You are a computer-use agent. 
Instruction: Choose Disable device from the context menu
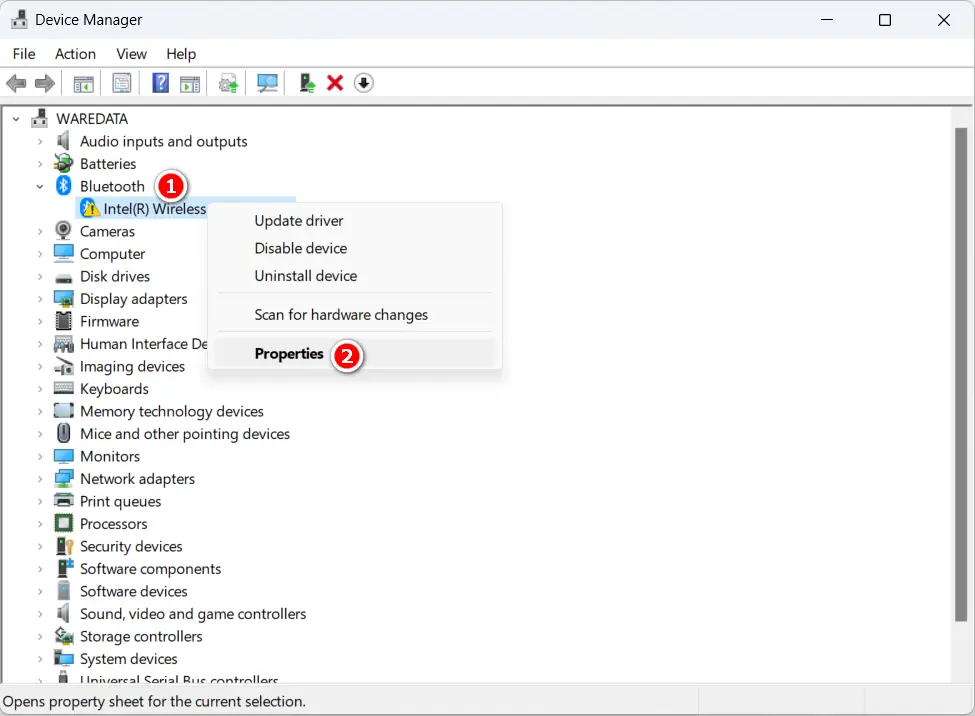coord(301,248)
